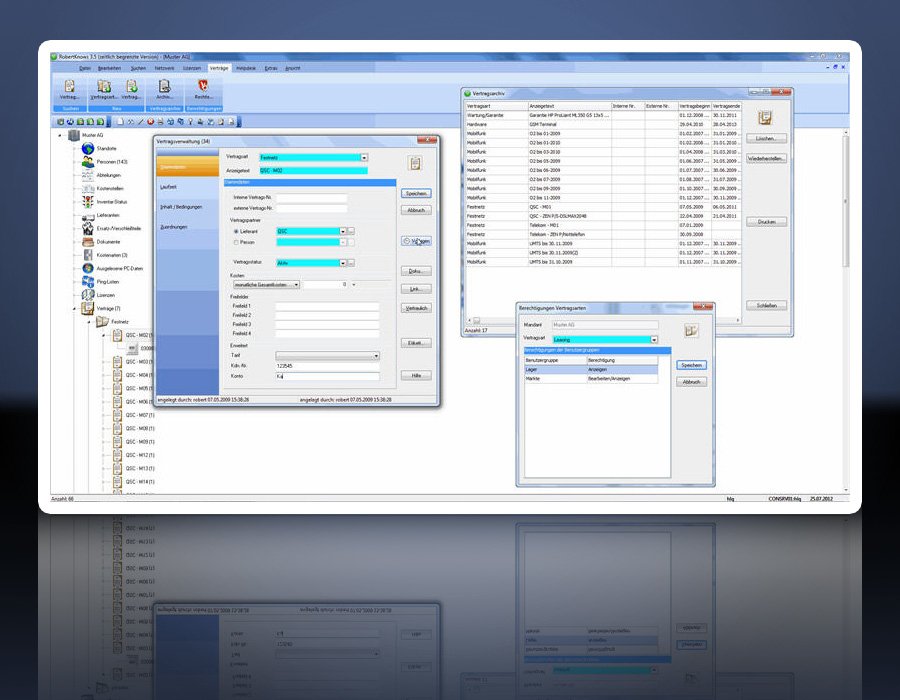Click icon in Berechtigungen Vertragsarten dialog
This screenshot has width=900, height=700.
(691, 330)
